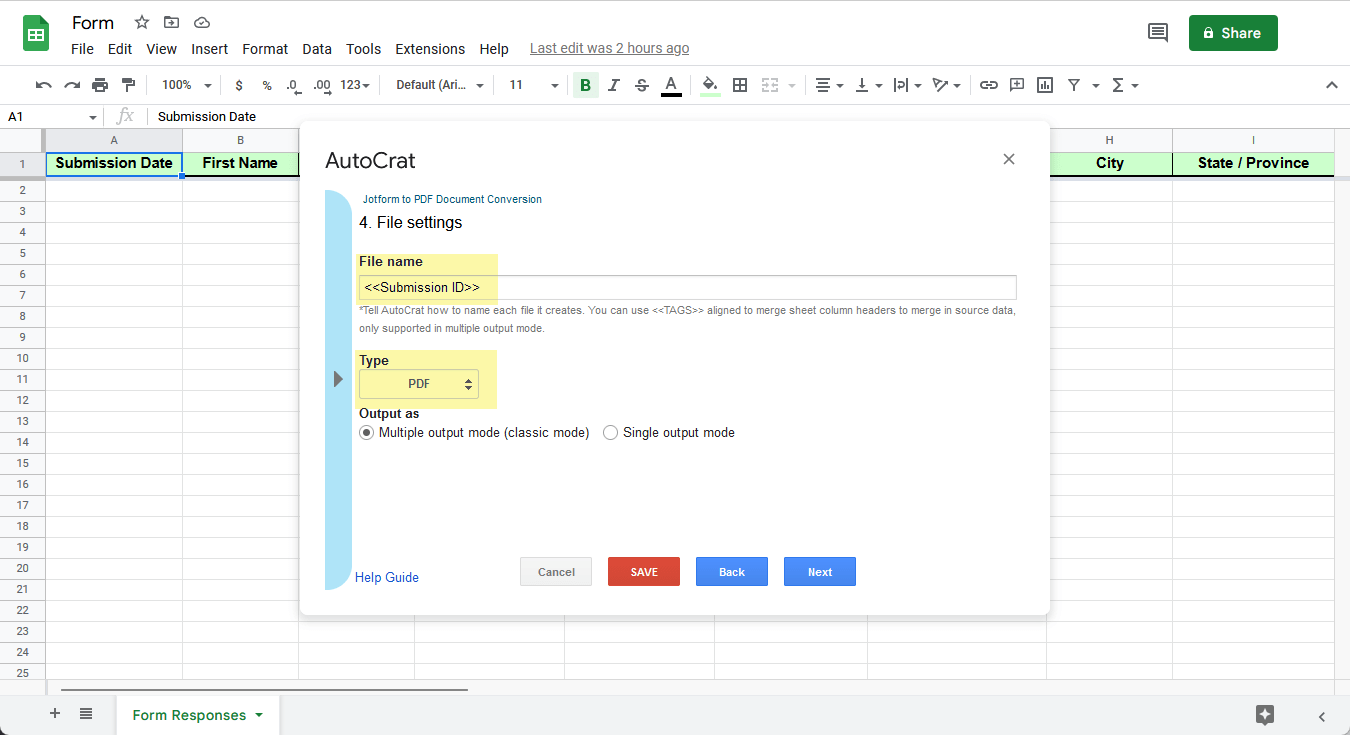
Task: Open the Functions sigma icon
Action: click(1119, 85)
